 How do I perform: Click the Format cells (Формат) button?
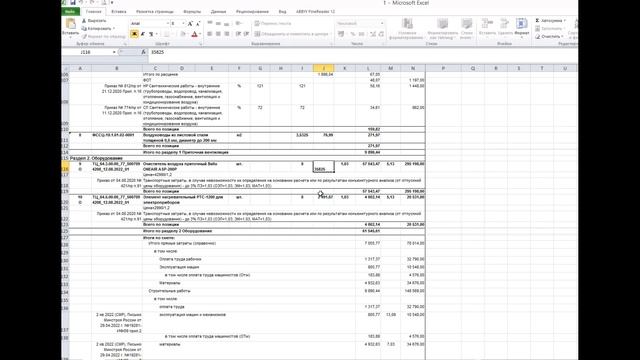pyautogui.click(x=522, y=27)
